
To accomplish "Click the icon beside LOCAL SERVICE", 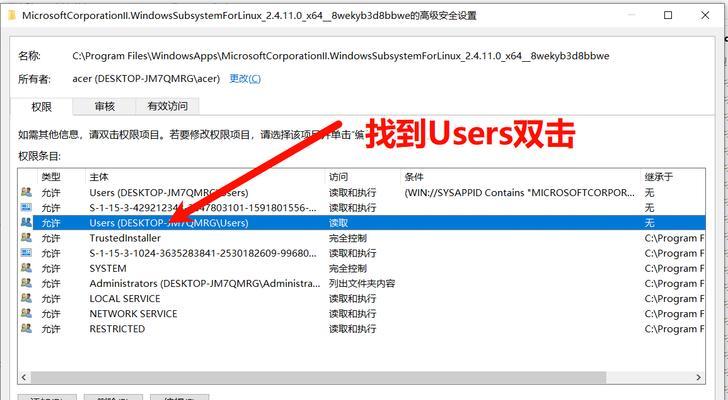I will point(26,298).
